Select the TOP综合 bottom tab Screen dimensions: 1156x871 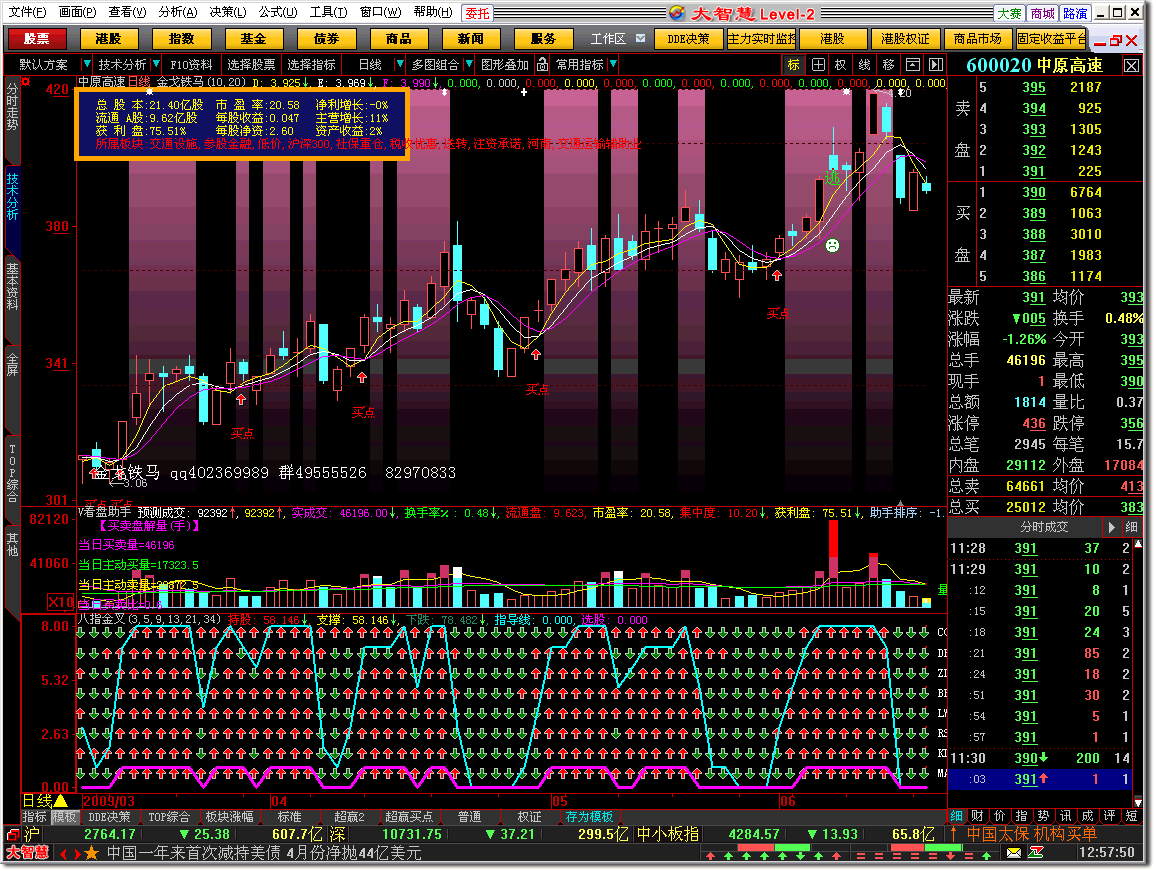[169, 817]
